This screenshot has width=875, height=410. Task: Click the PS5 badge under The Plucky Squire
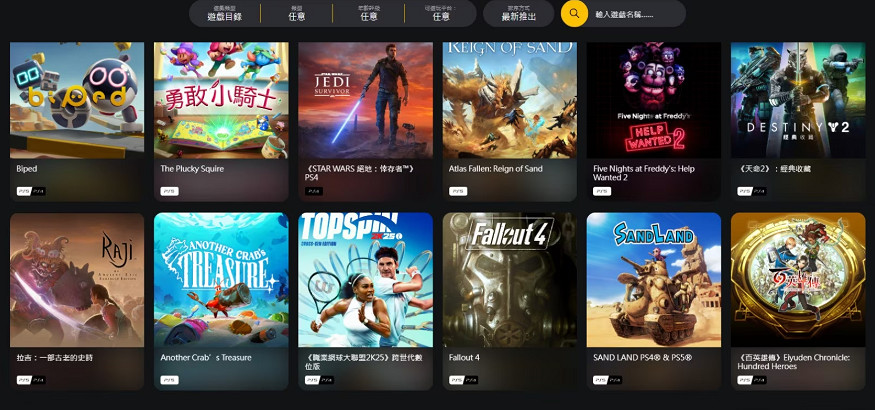click(x=170, y=191)
